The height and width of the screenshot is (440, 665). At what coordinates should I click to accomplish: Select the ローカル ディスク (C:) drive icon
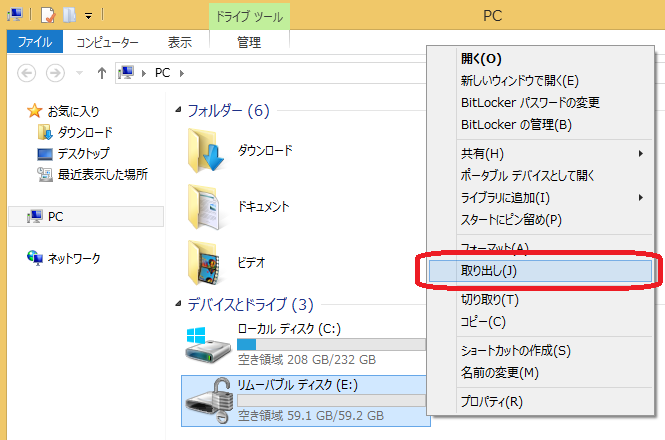click(208, 344)
